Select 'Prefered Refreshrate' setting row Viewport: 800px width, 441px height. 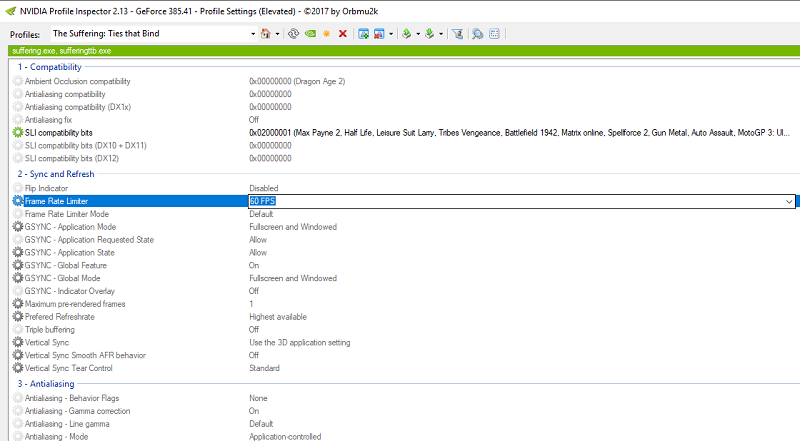[x=60, y=316]
